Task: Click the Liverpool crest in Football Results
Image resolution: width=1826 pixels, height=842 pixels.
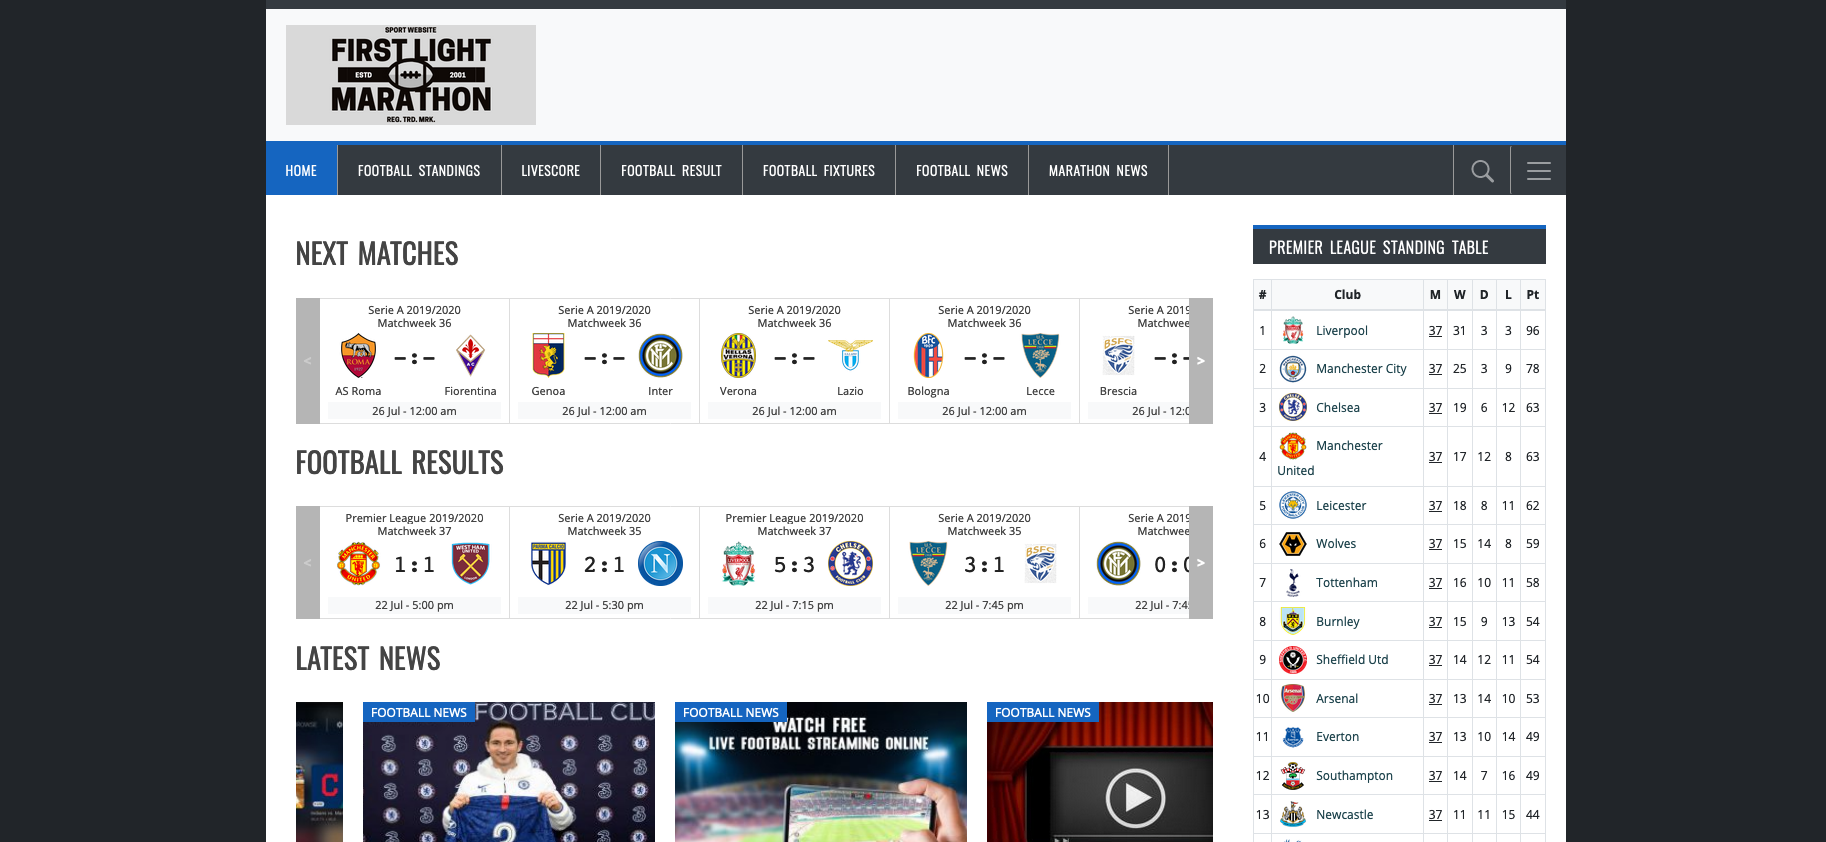Action: click(x=738, y=564)
